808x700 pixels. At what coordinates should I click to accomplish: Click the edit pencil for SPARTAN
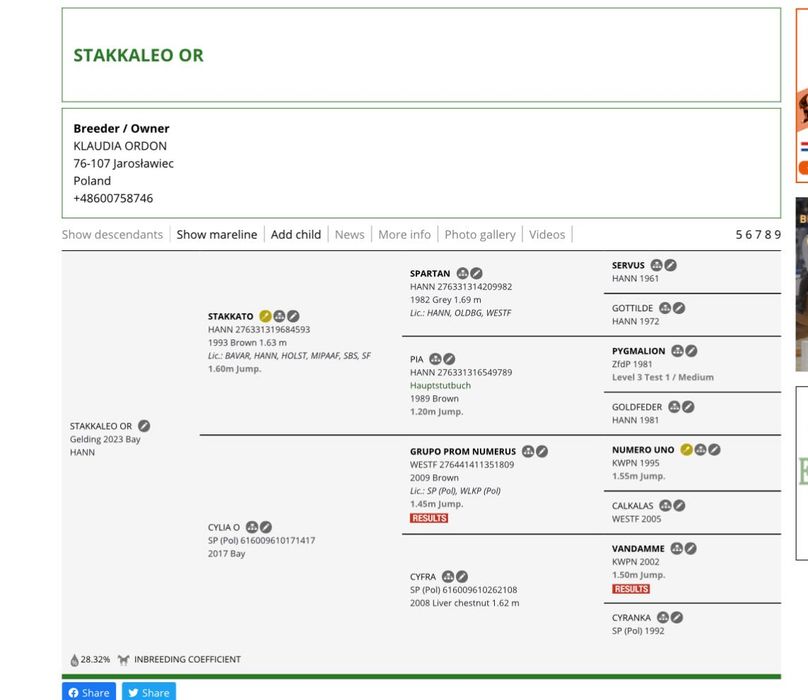coord(477,273)
